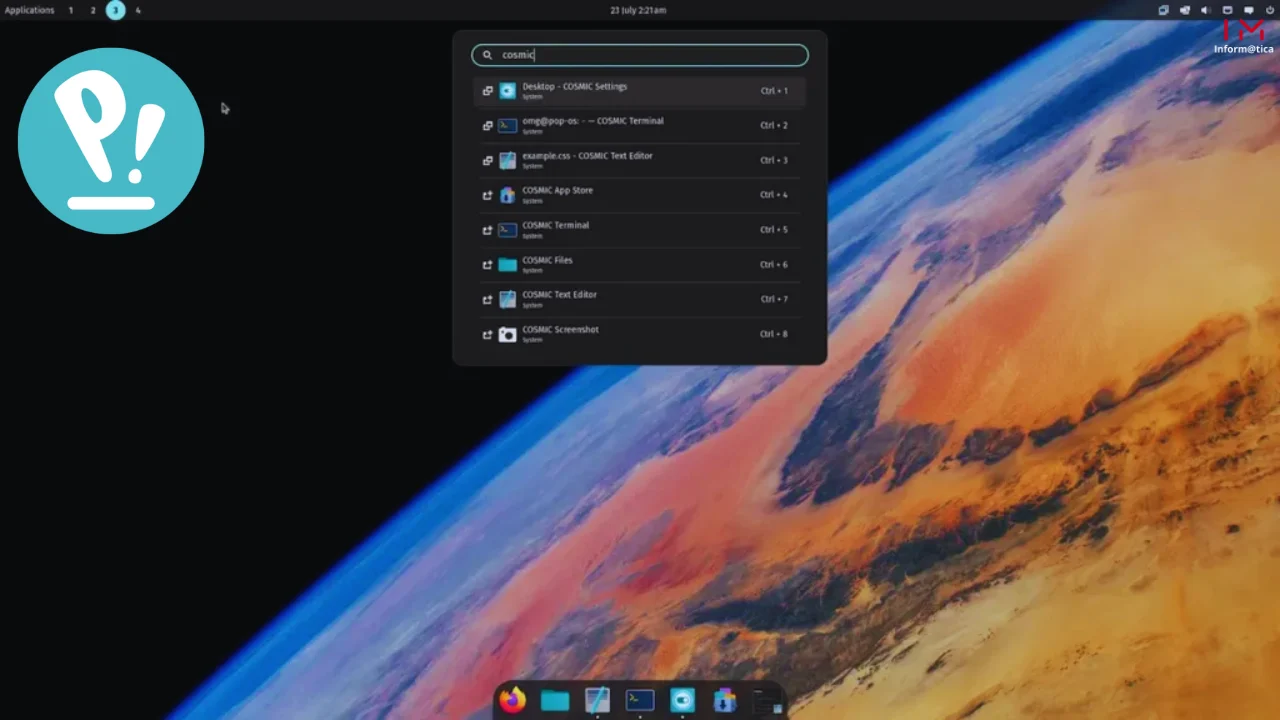Switch to workspace 1
This screenshot has height=720, width=1280.
pyautogui.click(x=71, y=10)
